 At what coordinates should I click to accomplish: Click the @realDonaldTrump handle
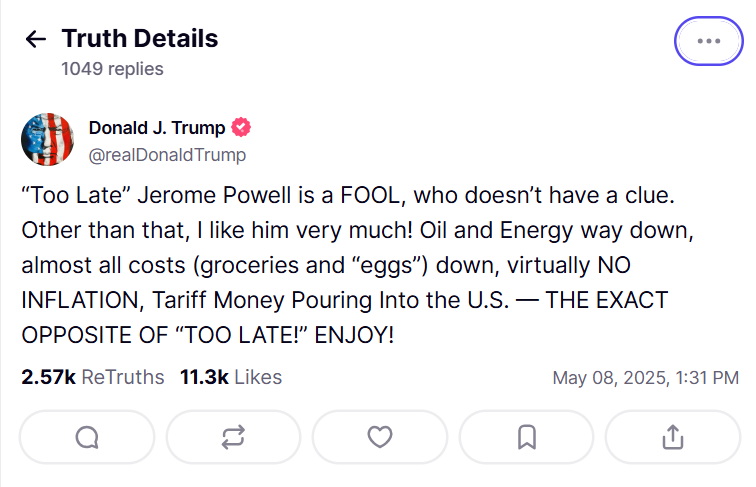[x=167, y=155]
